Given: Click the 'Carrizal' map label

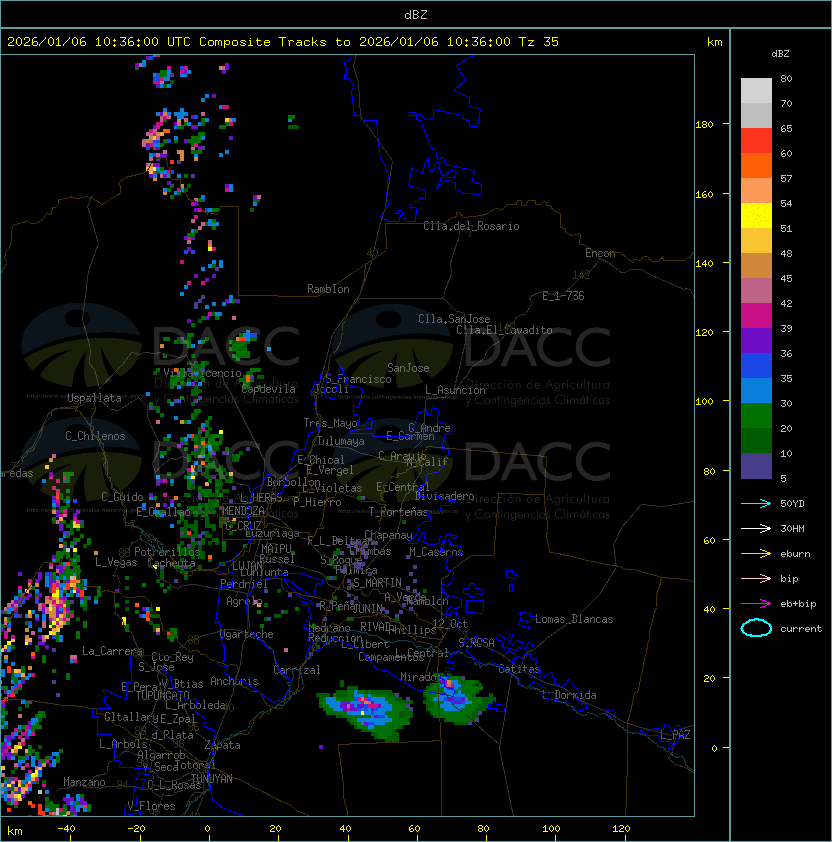Looking at the screenshot, I should pyautogui.click(x=296, y=670).
